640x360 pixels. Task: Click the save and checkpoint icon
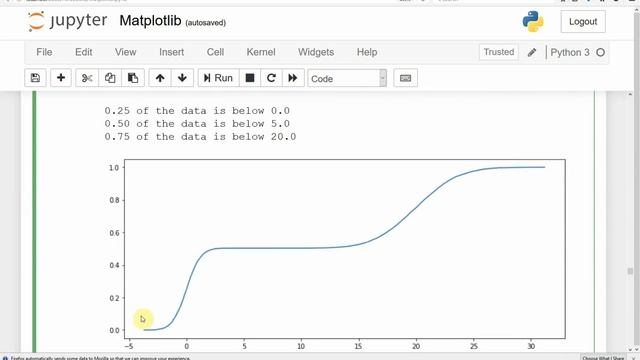point(36,78)
